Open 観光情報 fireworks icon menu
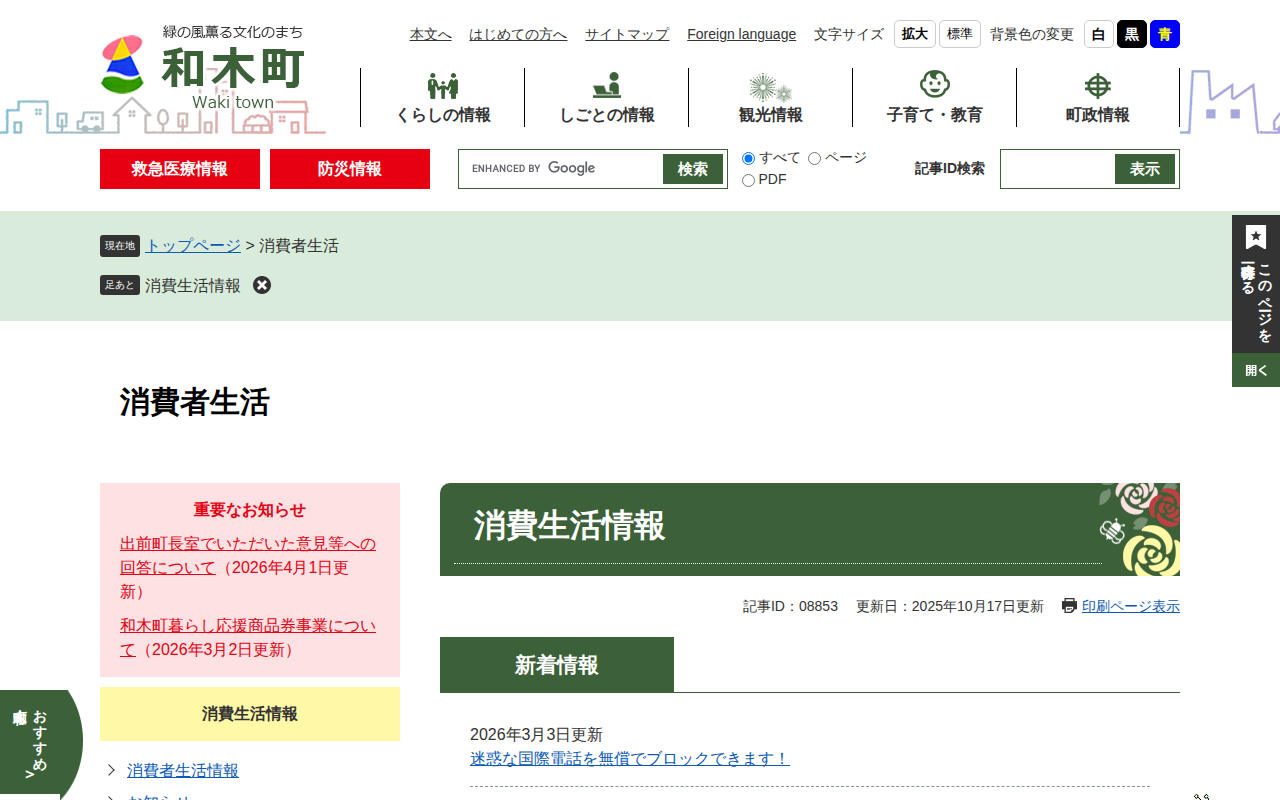Image resolution: width=1280 pixels, height=800 pixels. pyautogui.click(x=770, y=87)
